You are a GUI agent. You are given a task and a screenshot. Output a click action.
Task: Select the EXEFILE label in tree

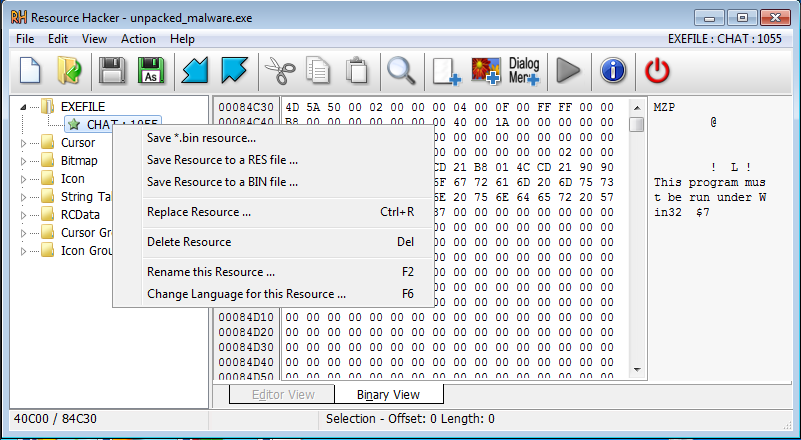[x=83, y=107]
